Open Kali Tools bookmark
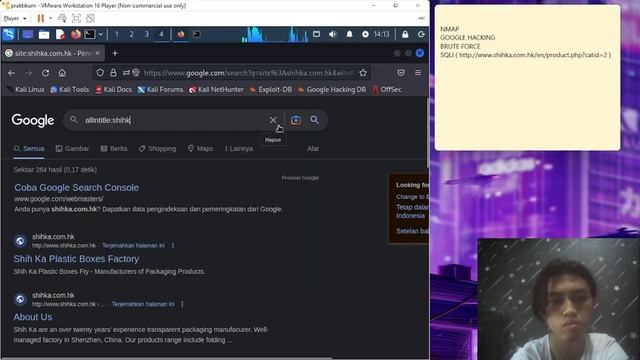 69,89
